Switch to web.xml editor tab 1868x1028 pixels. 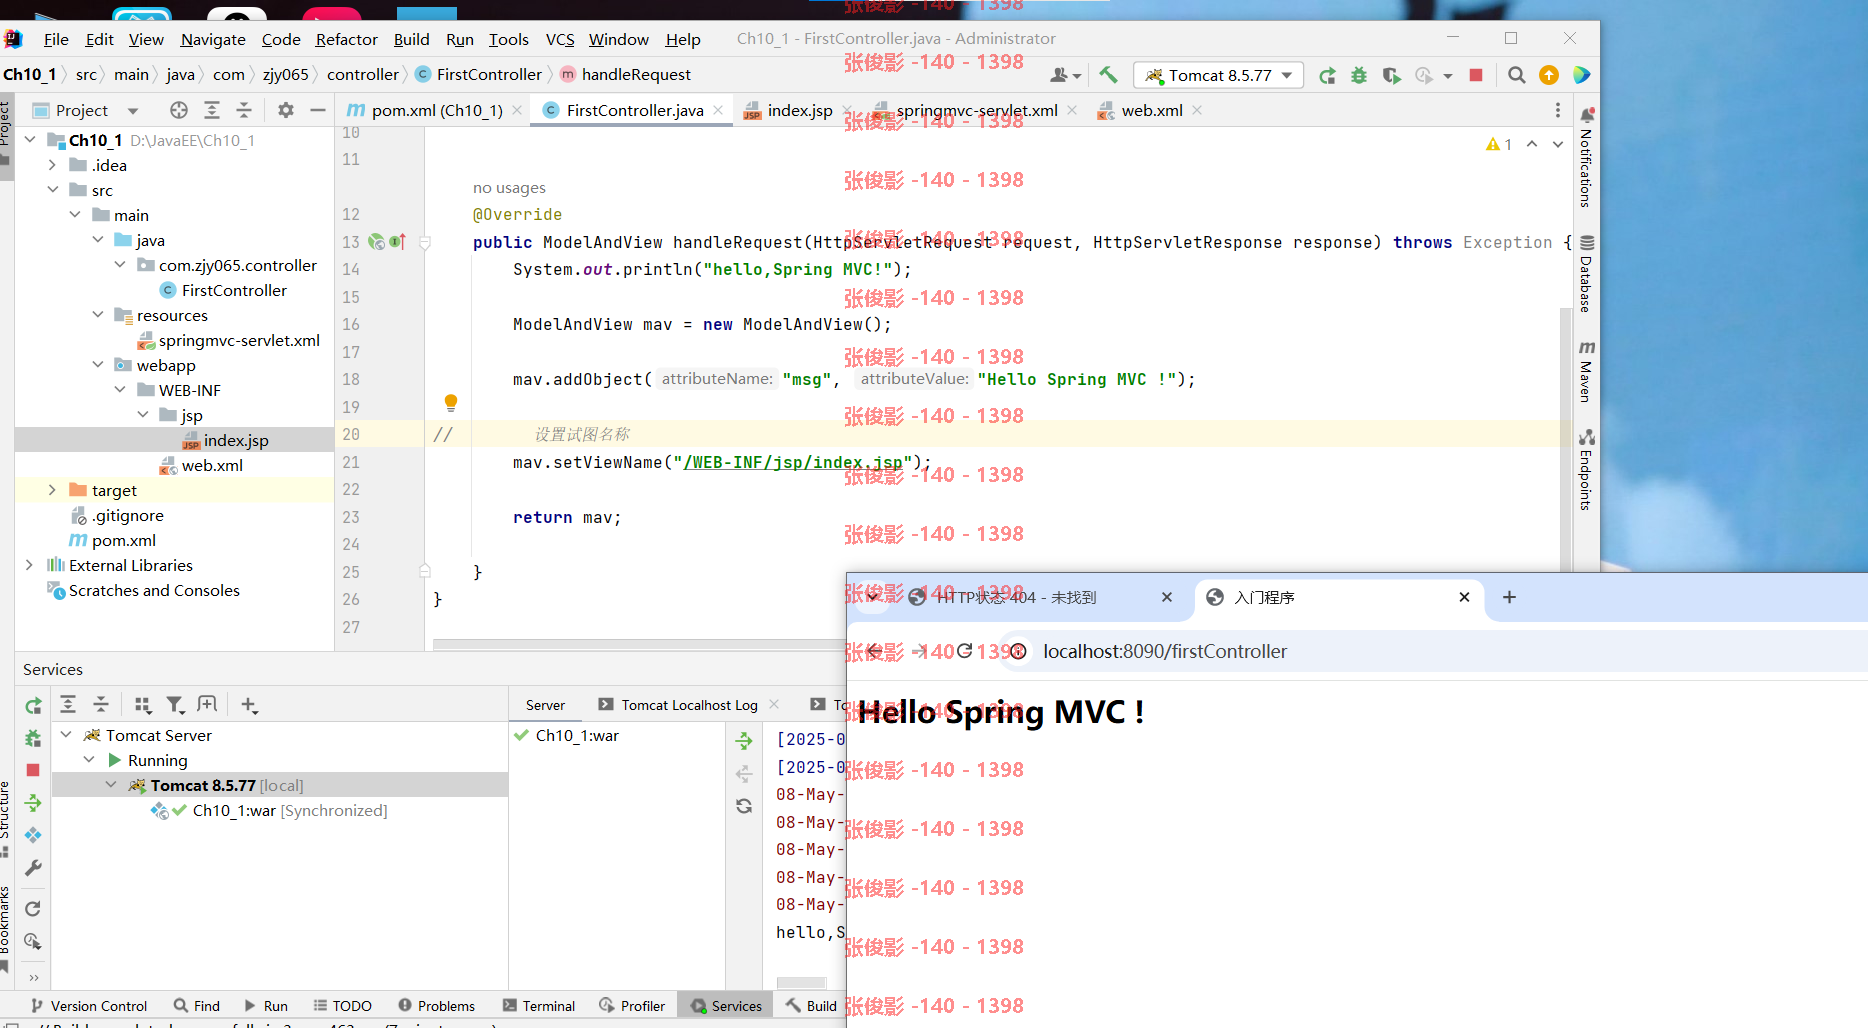[1150, 110]
